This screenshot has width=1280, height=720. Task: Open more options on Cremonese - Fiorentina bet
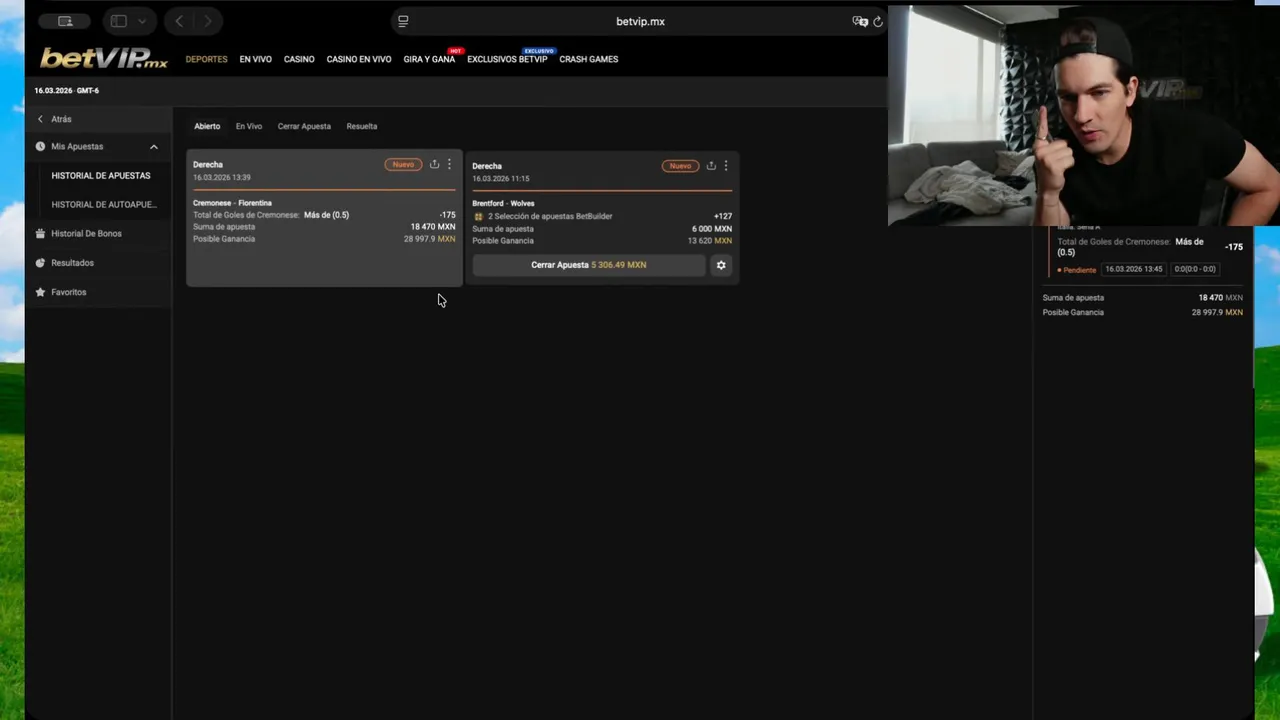[x=449, y=164]
